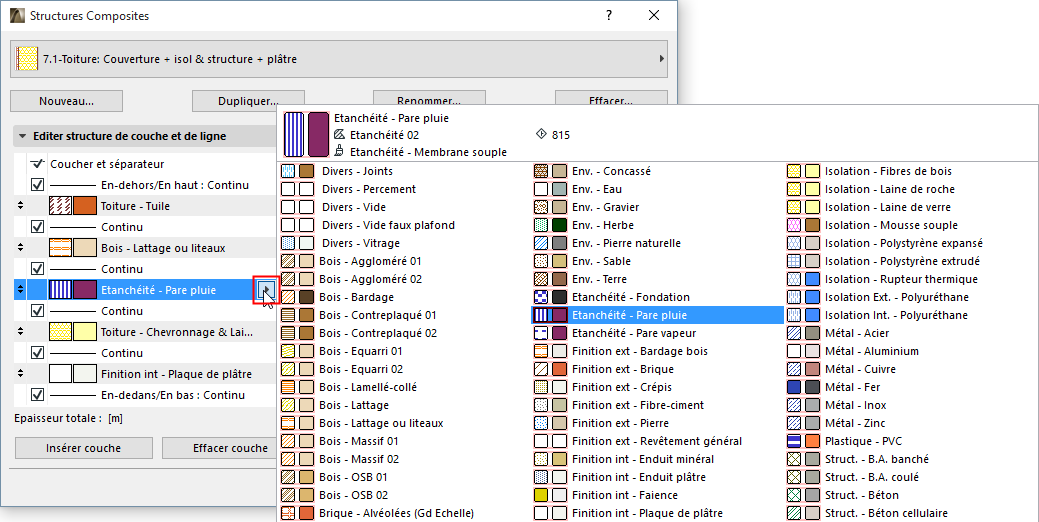Viewport: 1039px width, 522px height.
Task: Click Plastique - PVC striped icon
Action: 794,441
